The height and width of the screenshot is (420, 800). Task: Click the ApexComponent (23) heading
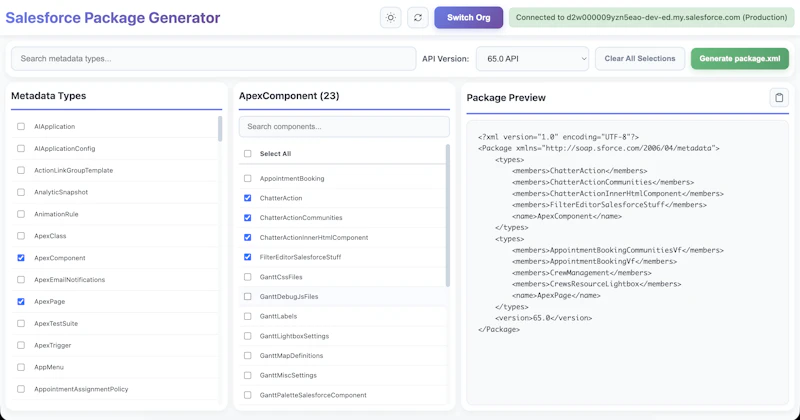coord(289,96)
